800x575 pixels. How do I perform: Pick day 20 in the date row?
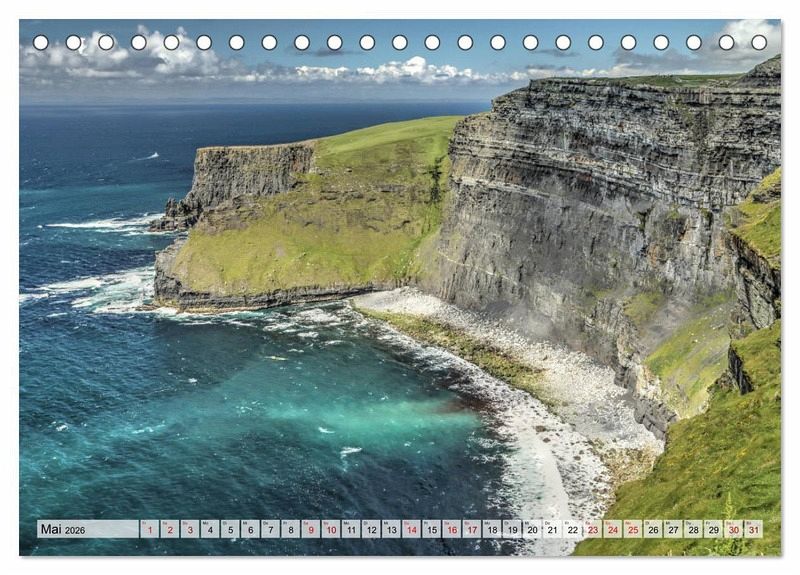tap(532, 530)
